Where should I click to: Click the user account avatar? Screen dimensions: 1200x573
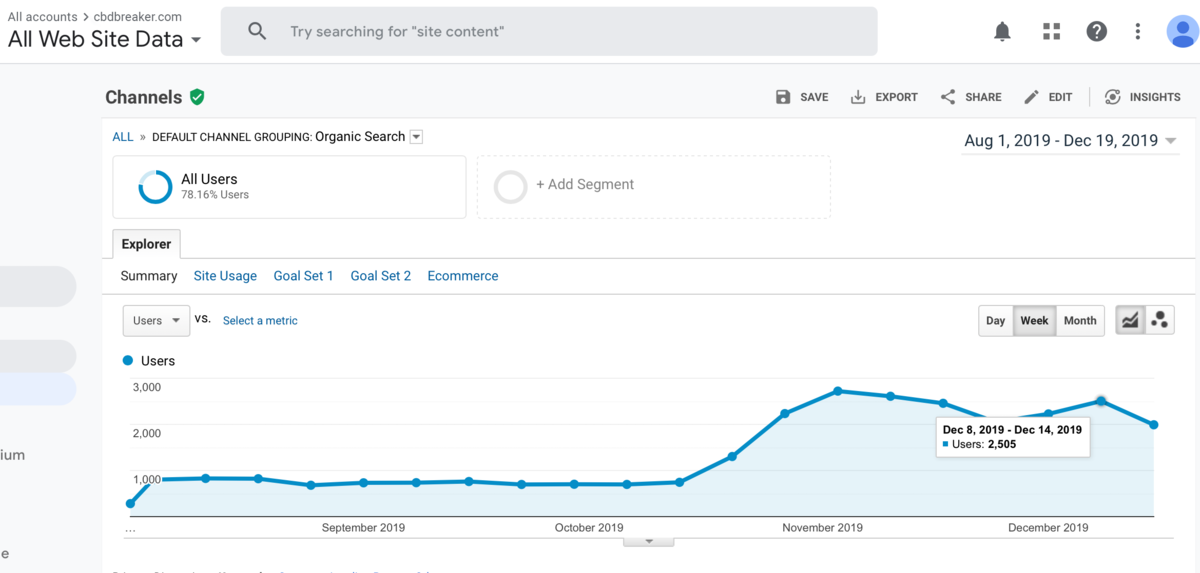(1182, 32)
